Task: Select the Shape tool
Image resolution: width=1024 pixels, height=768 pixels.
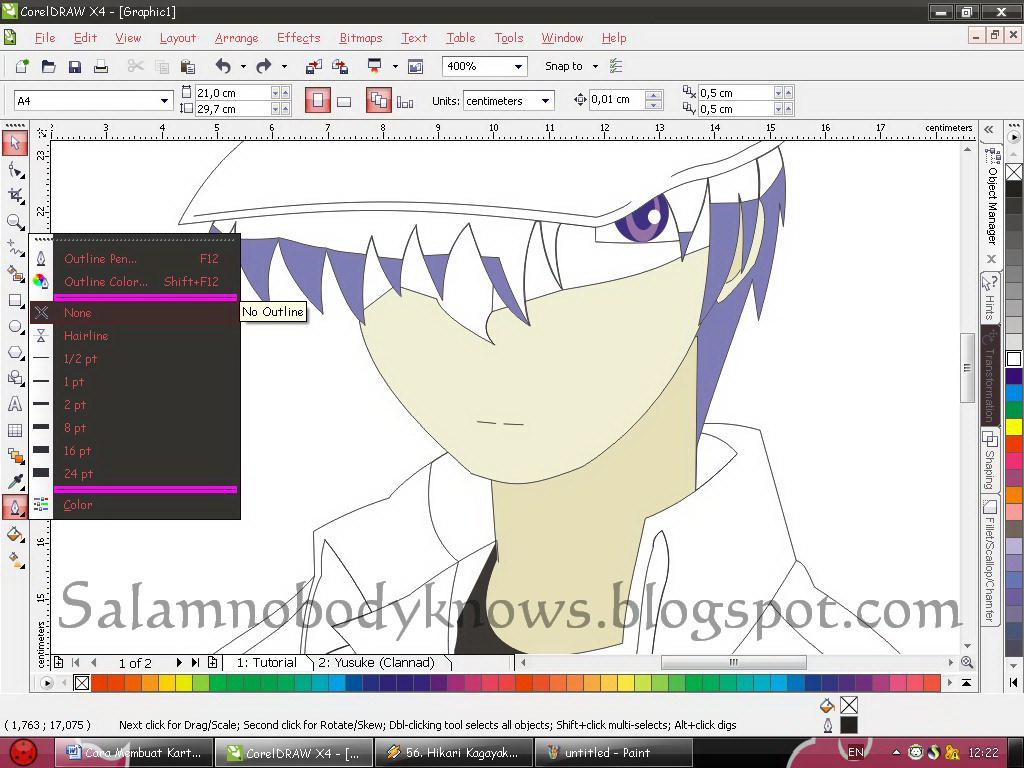Action: coord(15,170)
